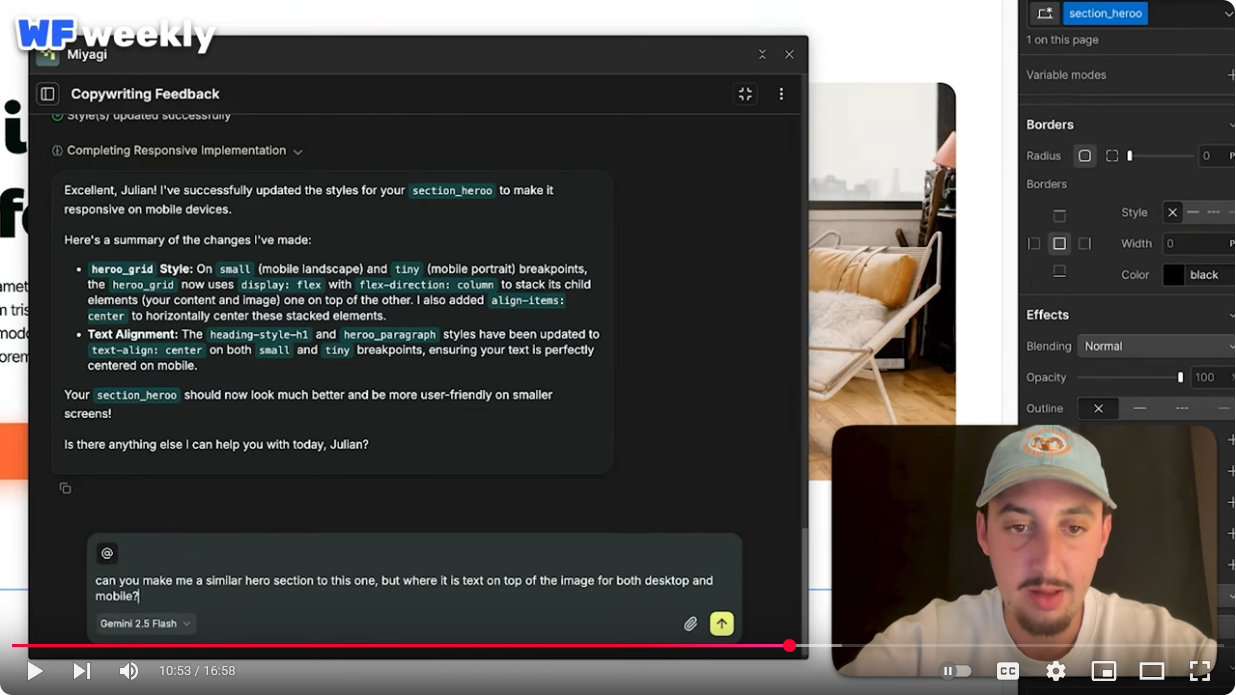The height and width of the screenshot is (695, 1236).
Task: Open the Gemini 2.5 Flash model dropdown
Action: (x=146, y=623)
